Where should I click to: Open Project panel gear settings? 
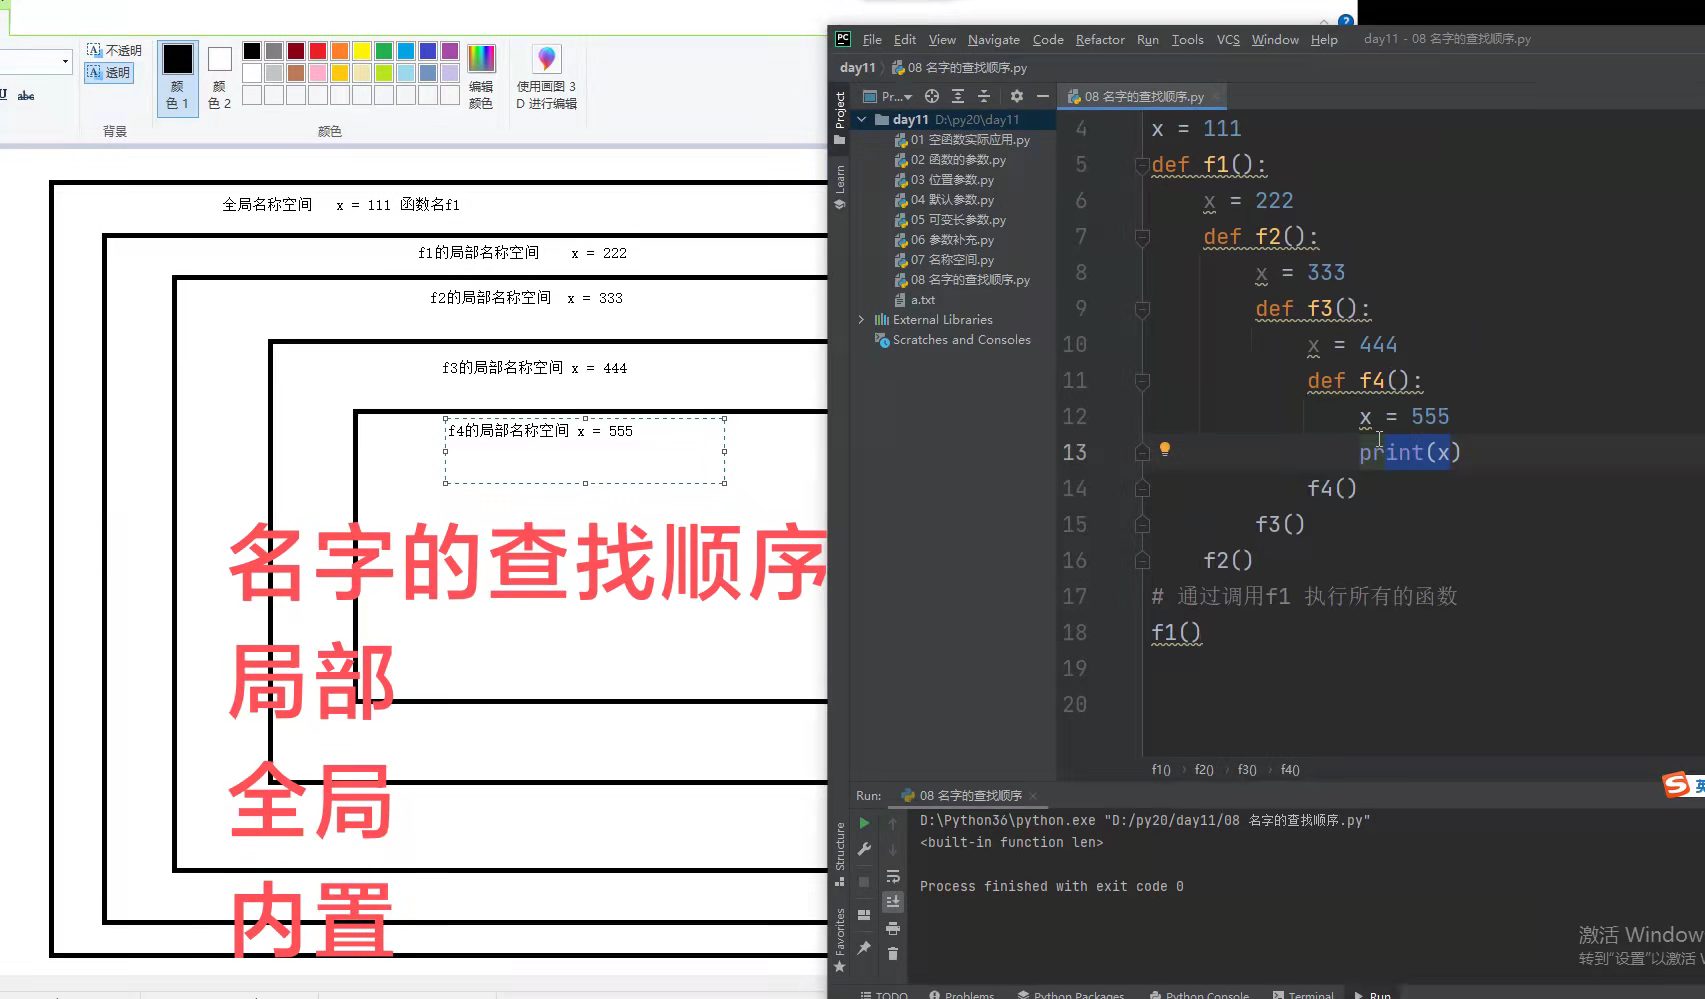tap(1016, 96)
